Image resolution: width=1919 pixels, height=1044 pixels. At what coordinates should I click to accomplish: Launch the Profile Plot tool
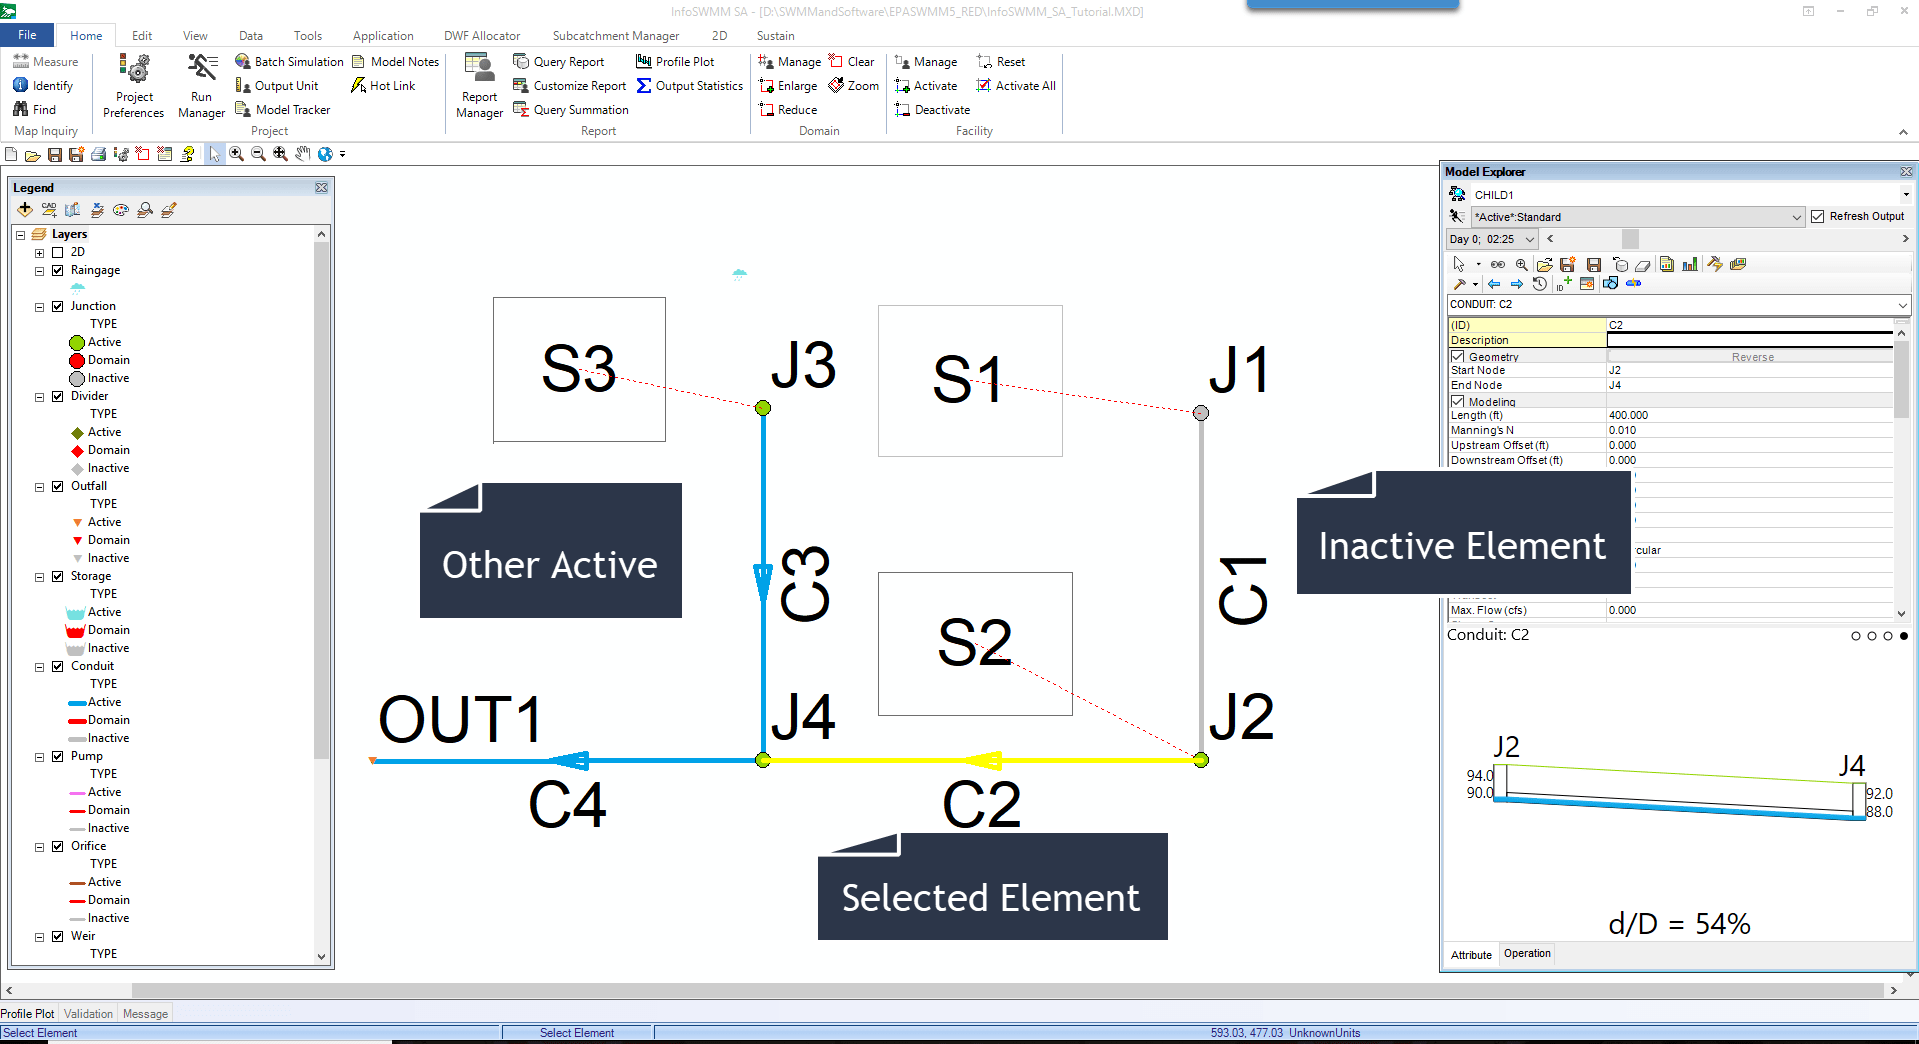click(675, 62)
